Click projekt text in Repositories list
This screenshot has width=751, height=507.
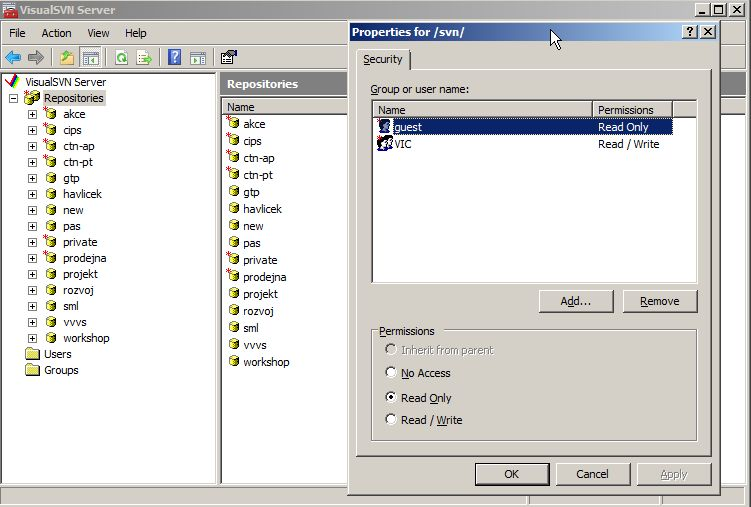click(260, 294)
